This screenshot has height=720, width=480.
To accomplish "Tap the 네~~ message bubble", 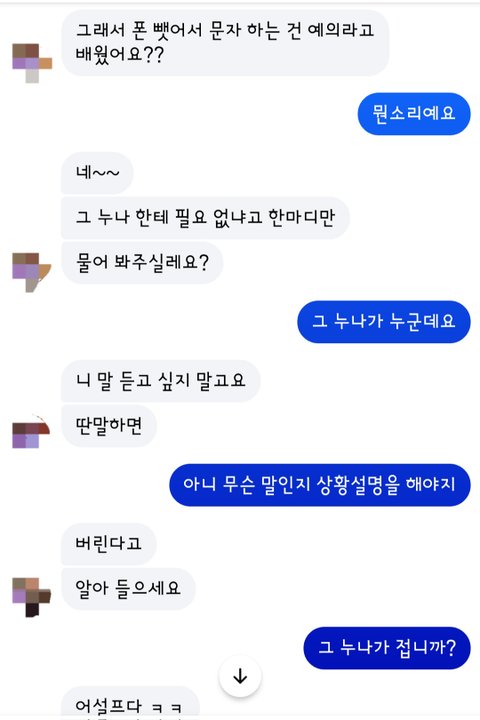I will click(x=97, y=173).
